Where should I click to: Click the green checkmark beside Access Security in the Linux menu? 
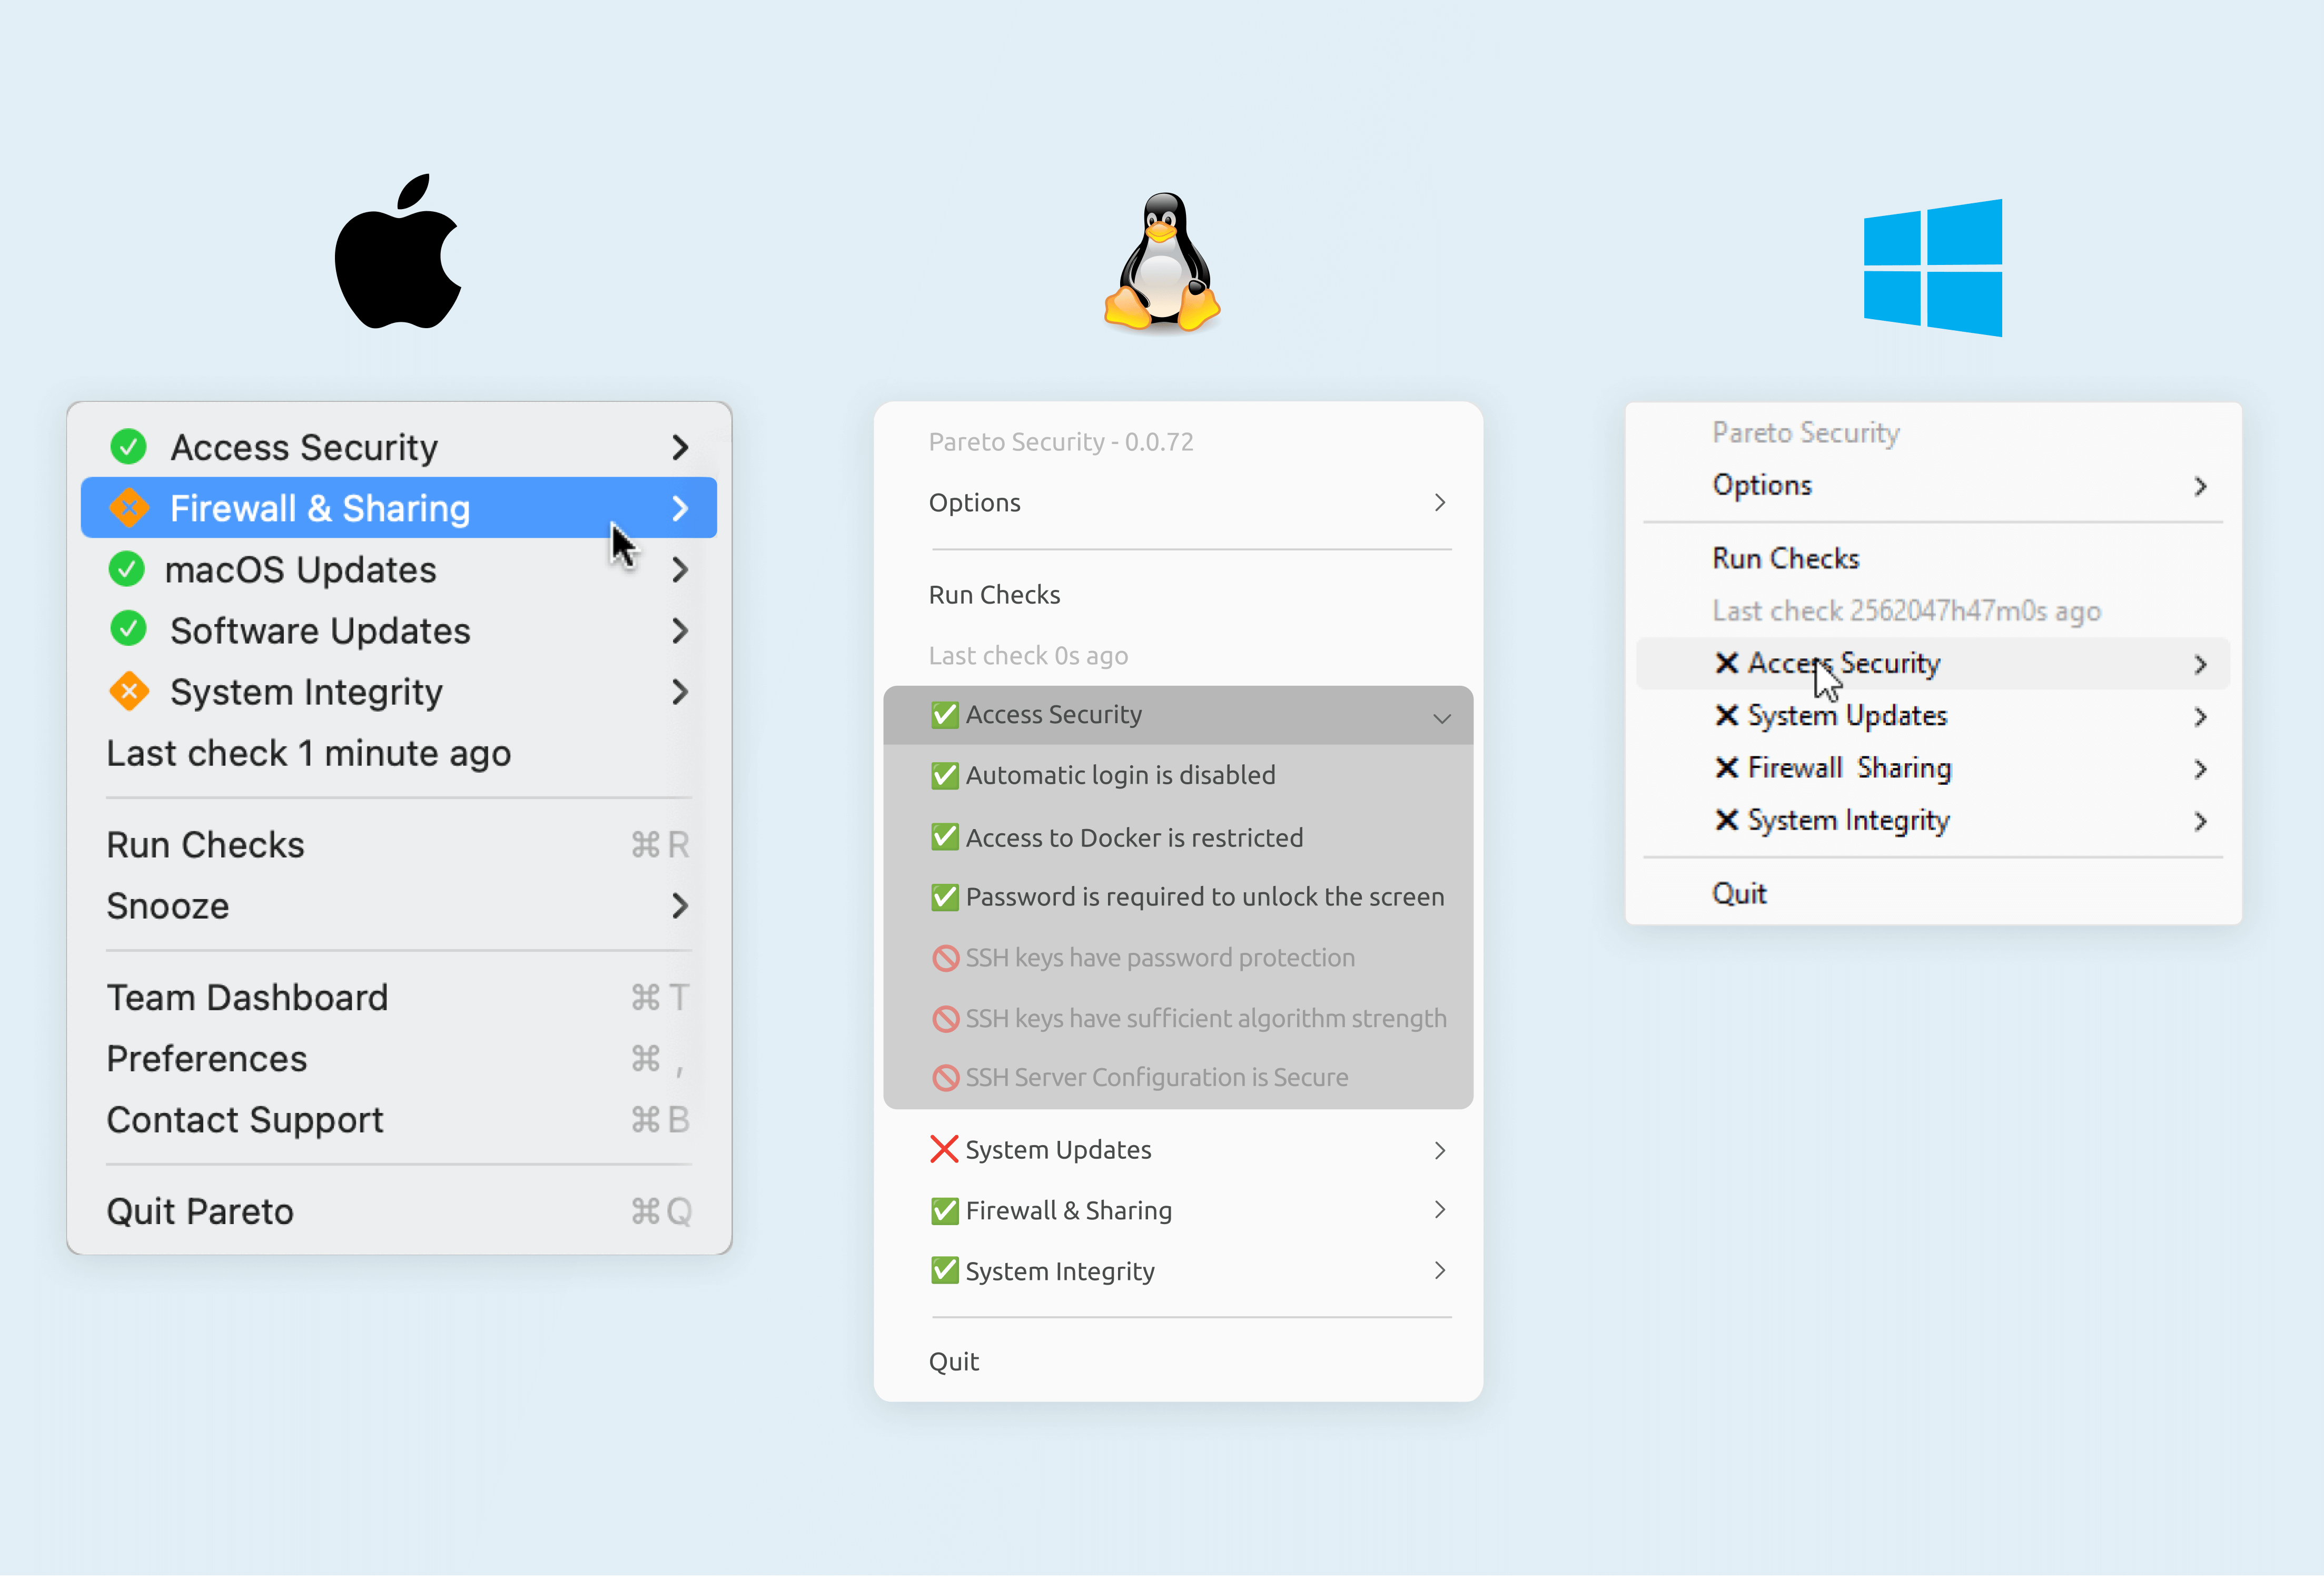point(945,714)
